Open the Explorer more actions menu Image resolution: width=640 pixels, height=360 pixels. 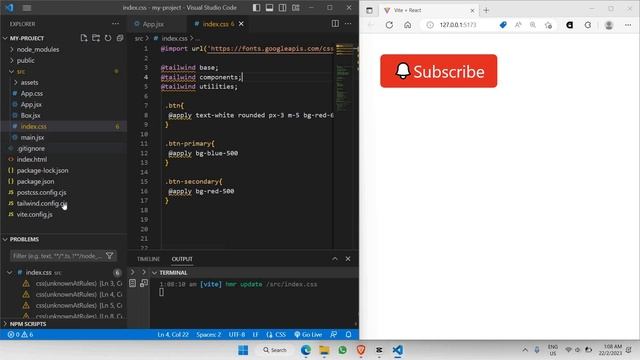click(116, 24)
